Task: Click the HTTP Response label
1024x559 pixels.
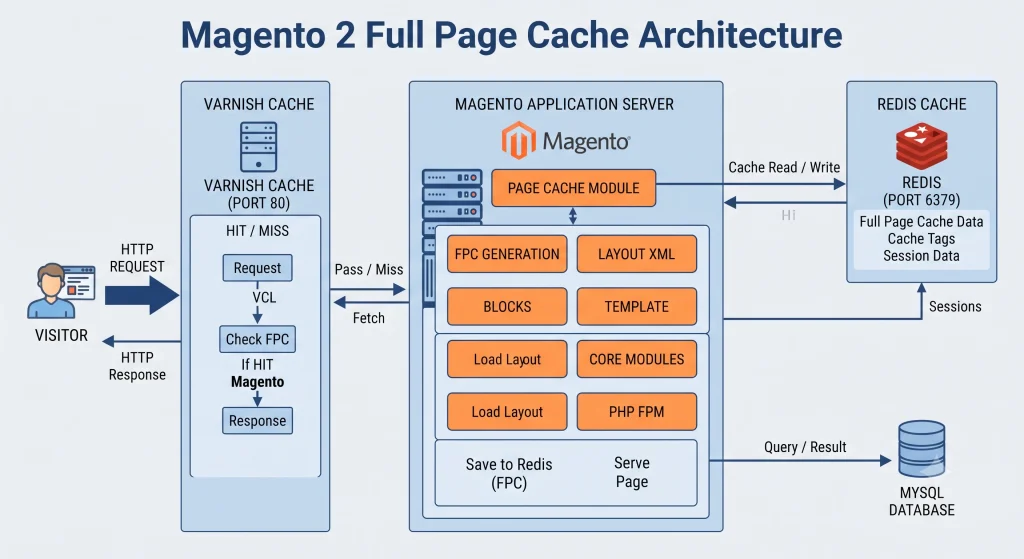Action: coord(137,366)
